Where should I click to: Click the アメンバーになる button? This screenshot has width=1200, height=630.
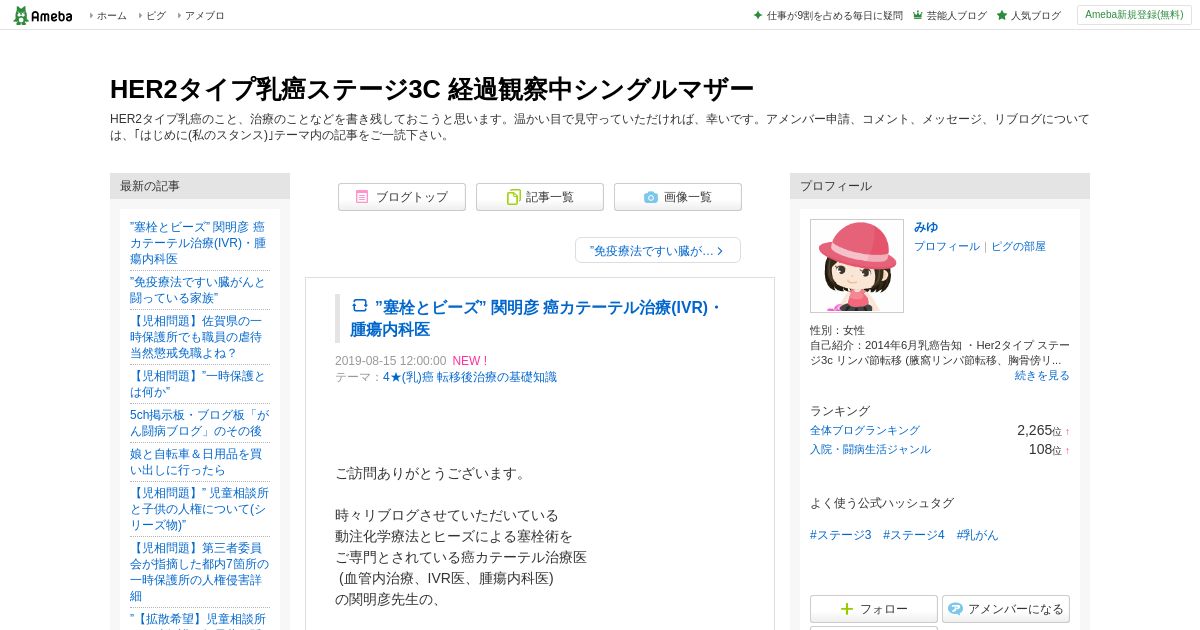(1006, 609)
